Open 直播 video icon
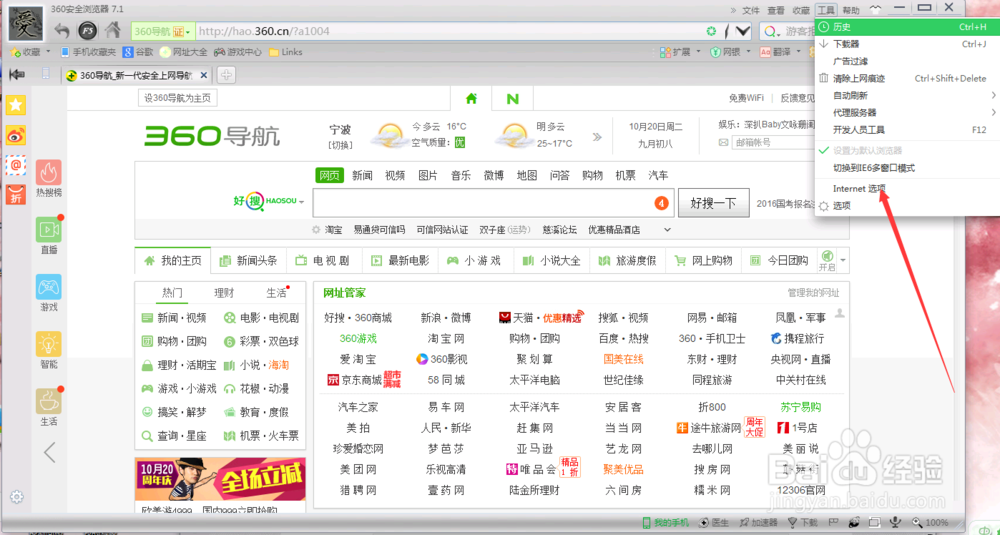The height and width of the screenshot is (535, 1000). point(49,230)
